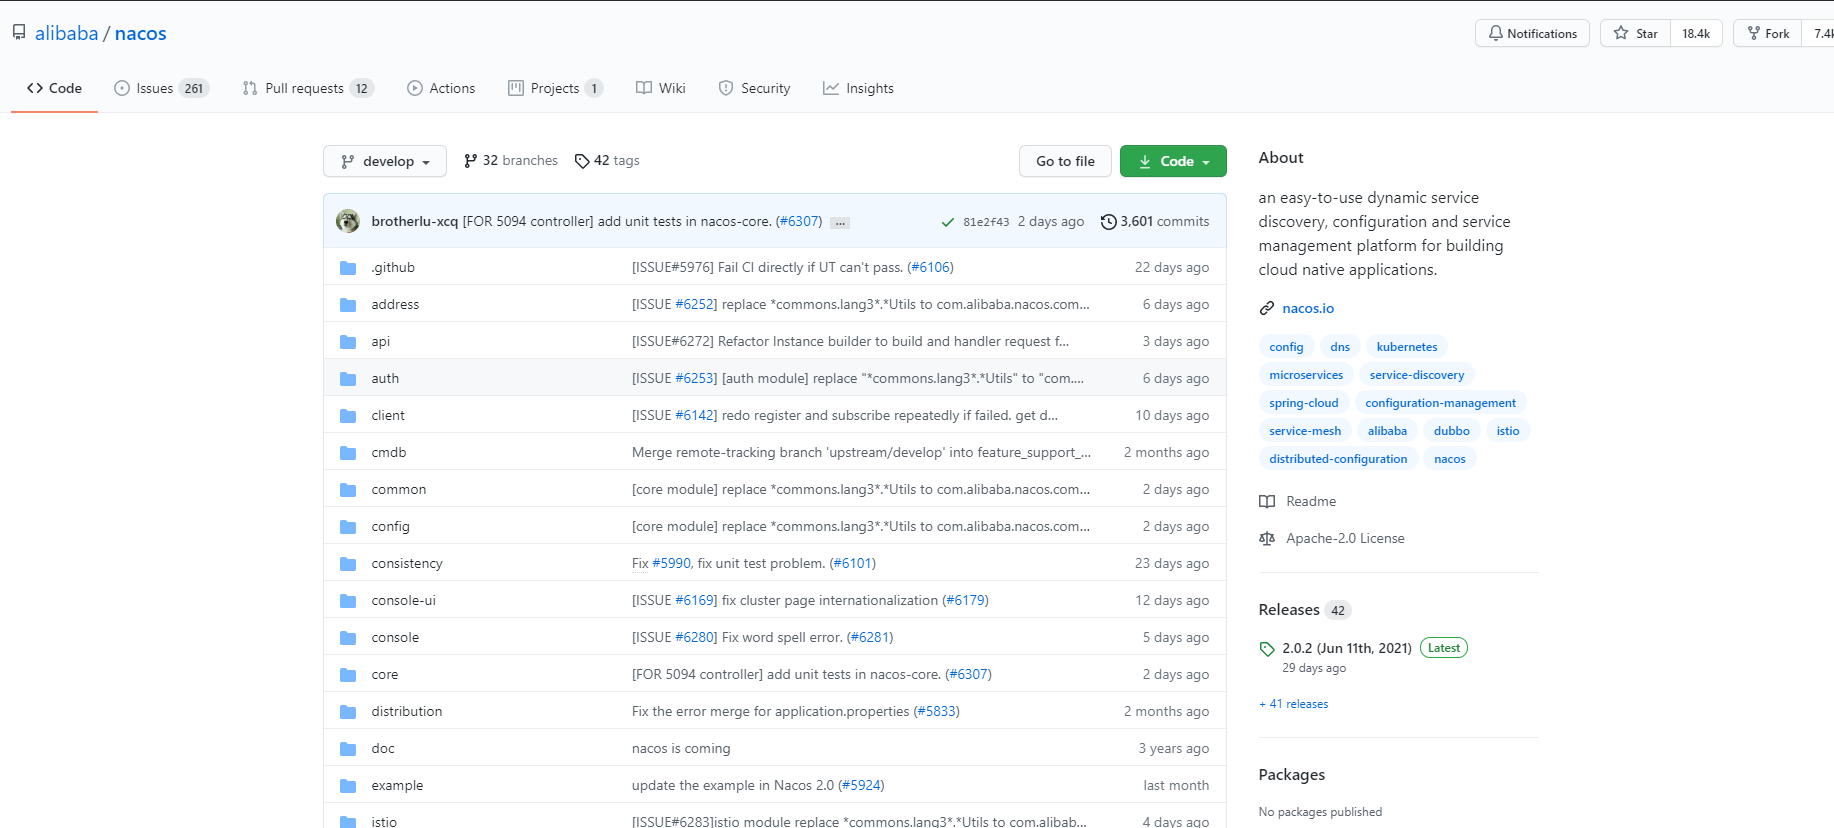Open pull request #6307 in latest commit header
1834x828 pixels.
[x=799, y=221]
